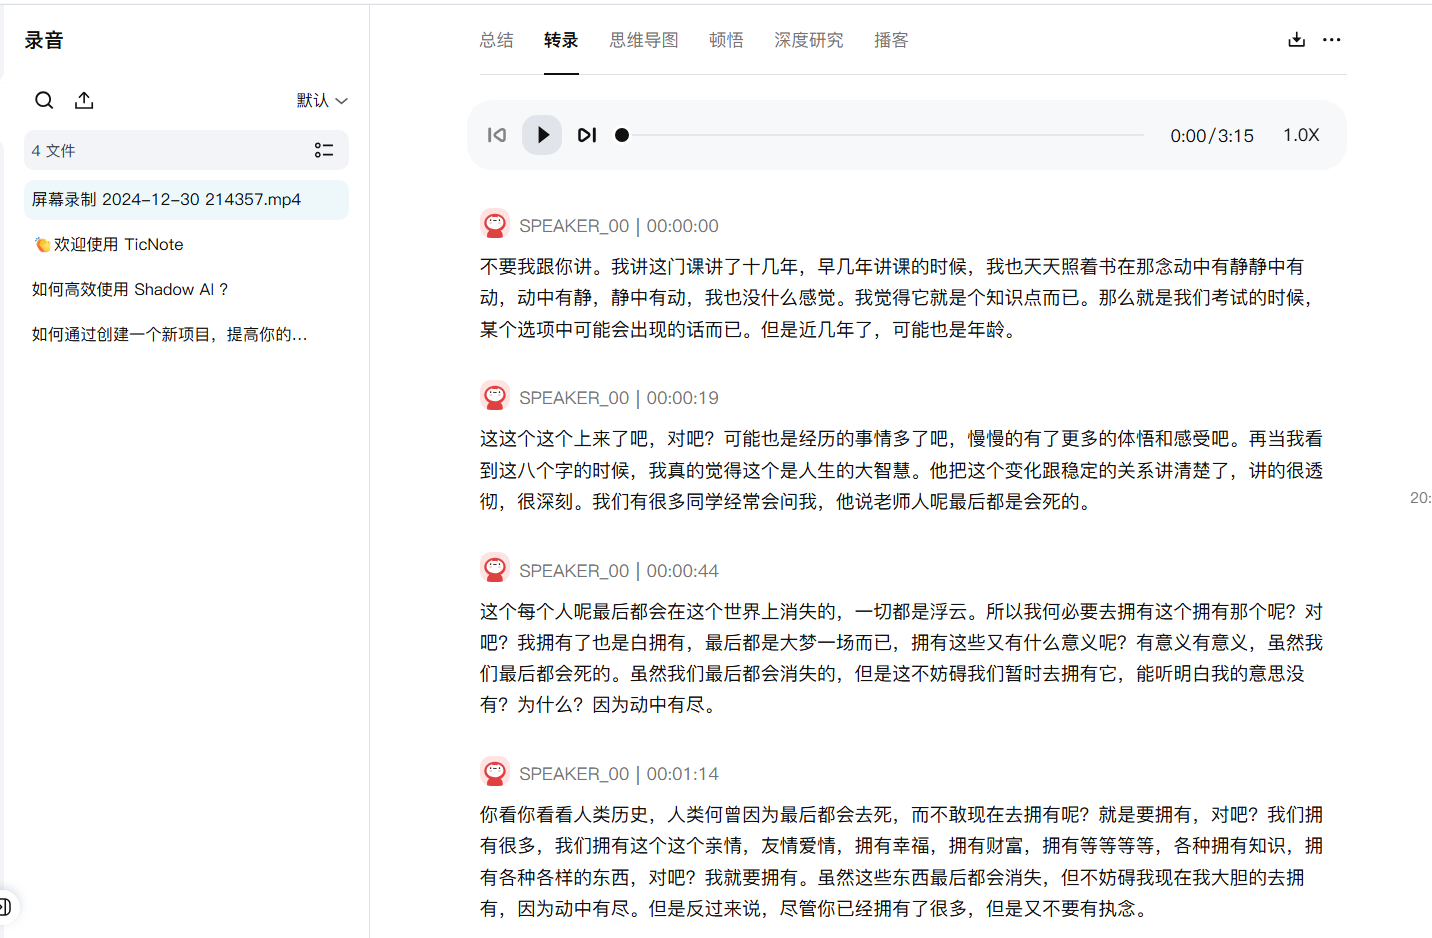
Task: Click speaker avatar at 00:00:19
Action: click(x=495, y=396)
